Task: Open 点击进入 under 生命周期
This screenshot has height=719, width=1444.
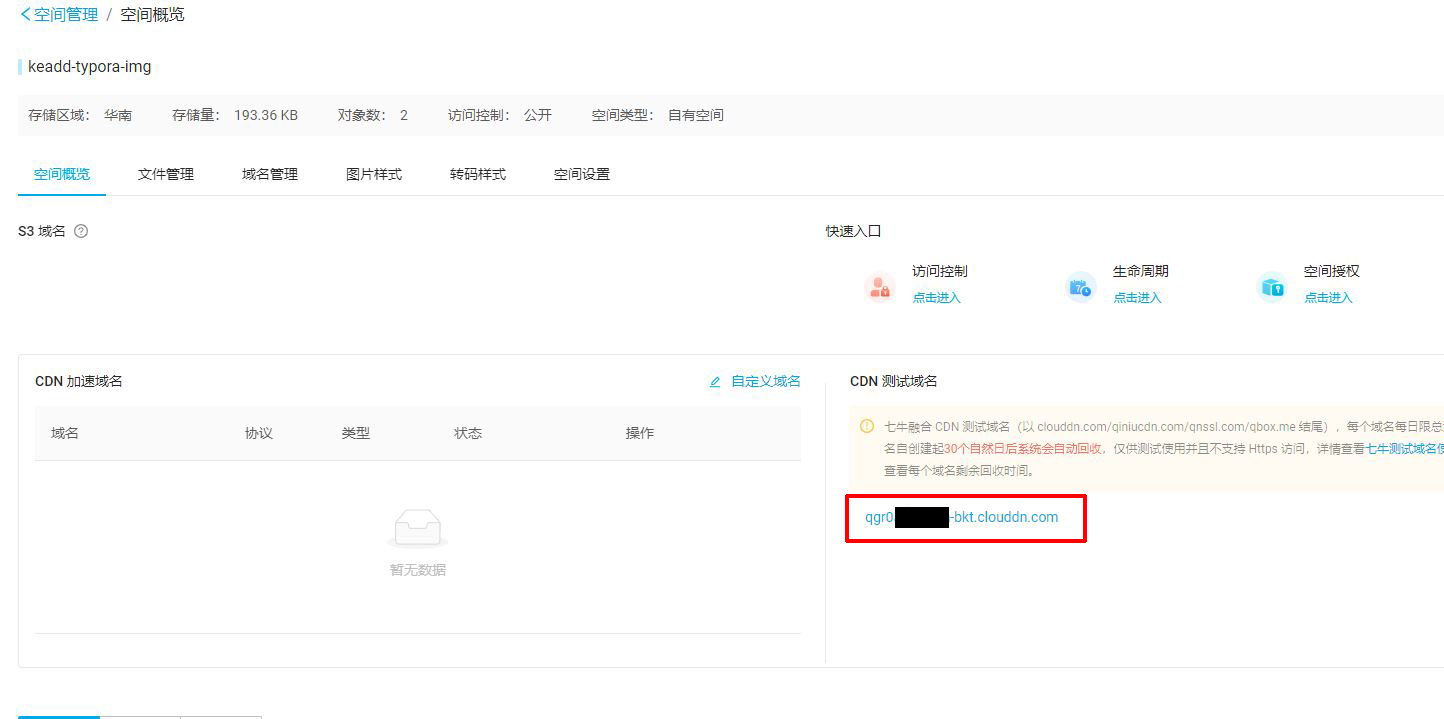Action: (x=1138, y=298)
